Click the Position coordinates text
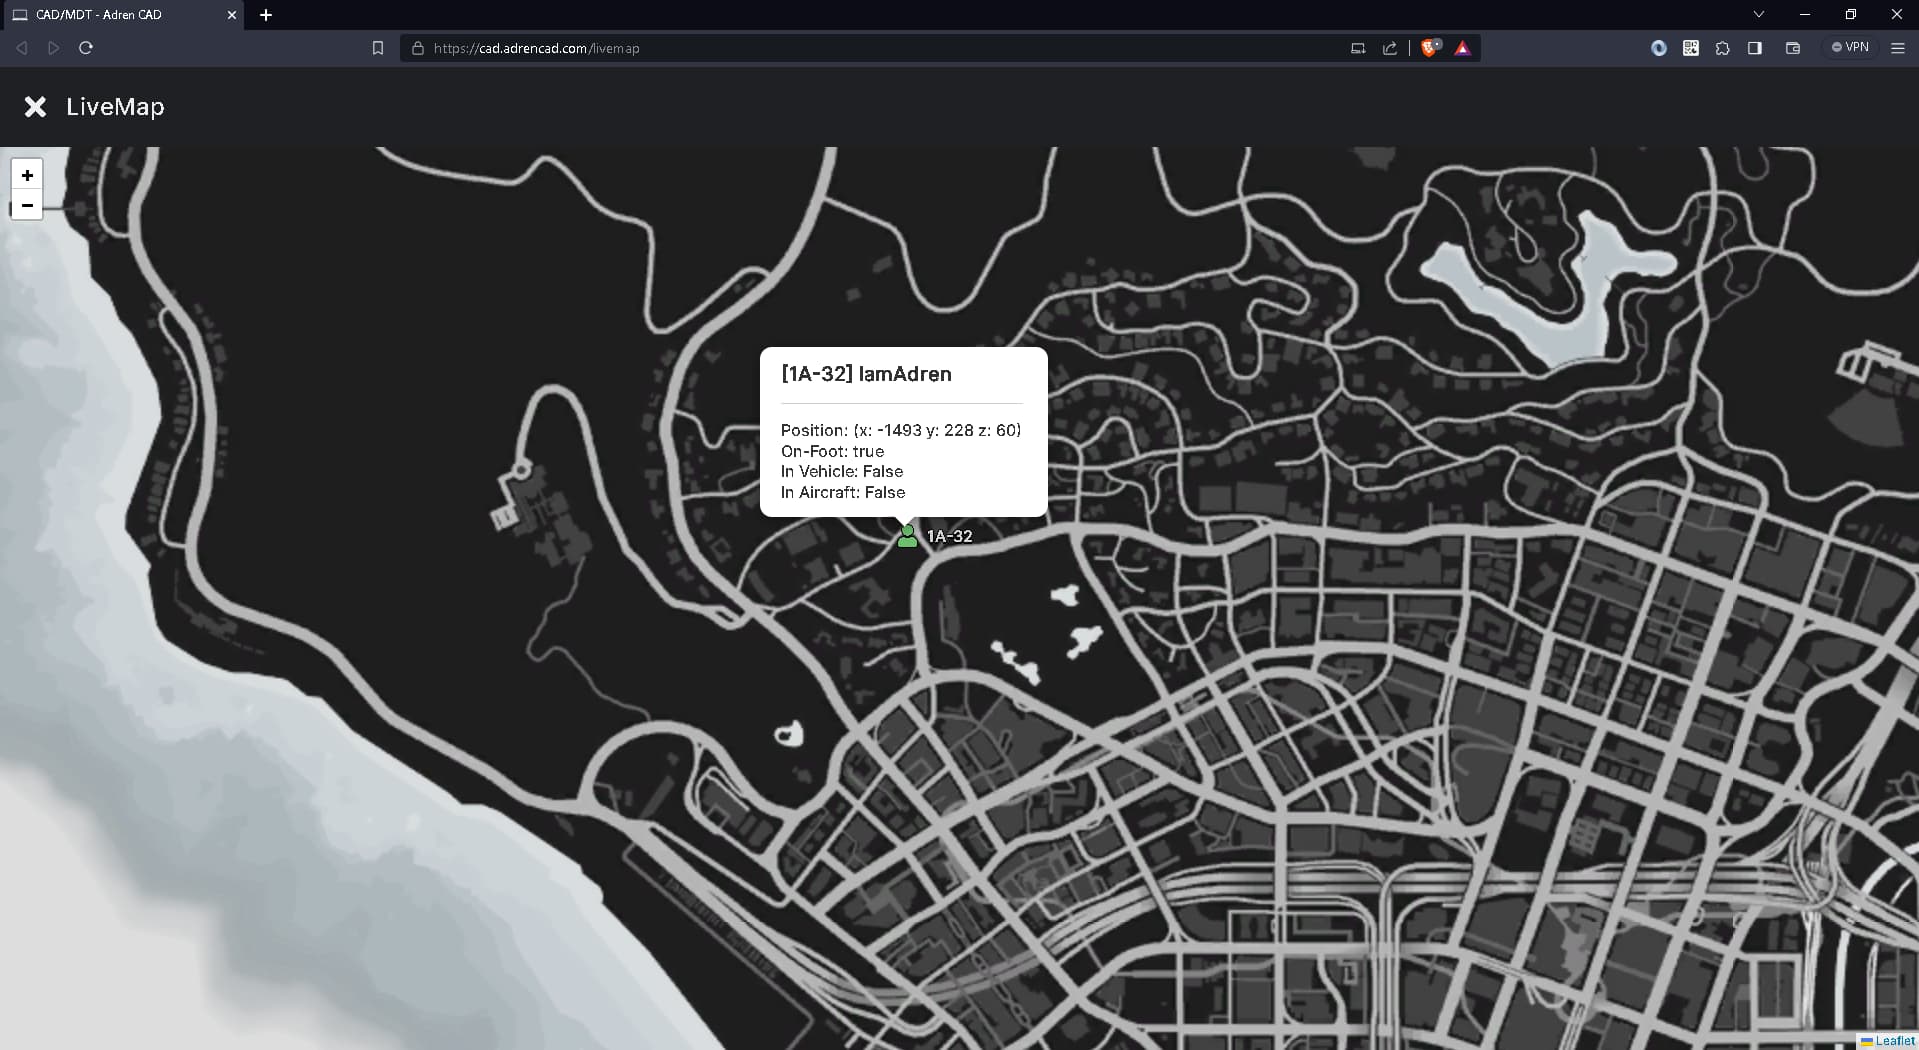1919x1050 pixels. 901,430
